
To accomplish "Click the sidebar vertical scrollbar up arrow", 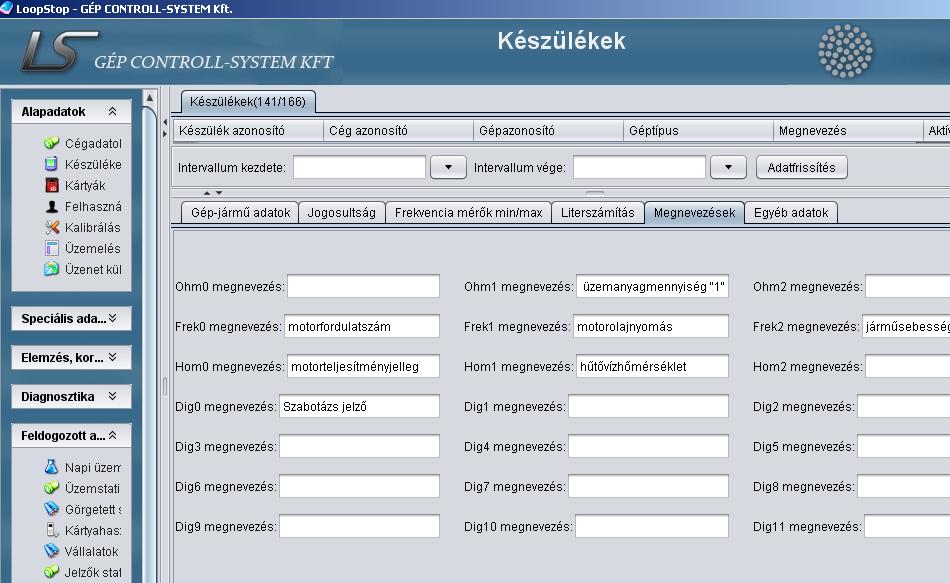I will (x=150, y=98).
